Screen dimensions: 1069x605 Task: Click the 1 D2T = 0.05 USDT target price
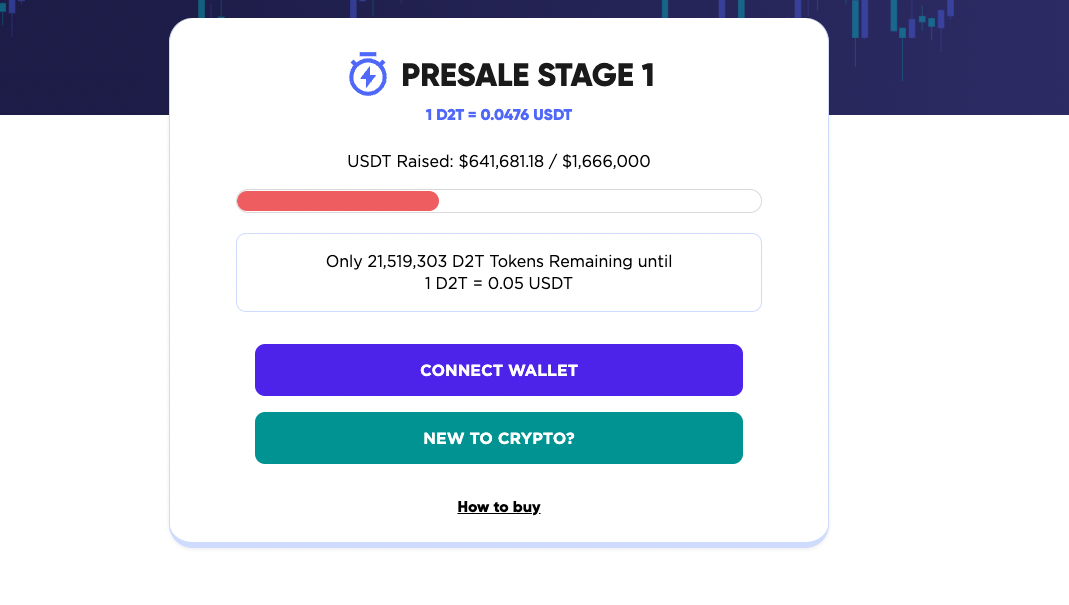(499, 283)
